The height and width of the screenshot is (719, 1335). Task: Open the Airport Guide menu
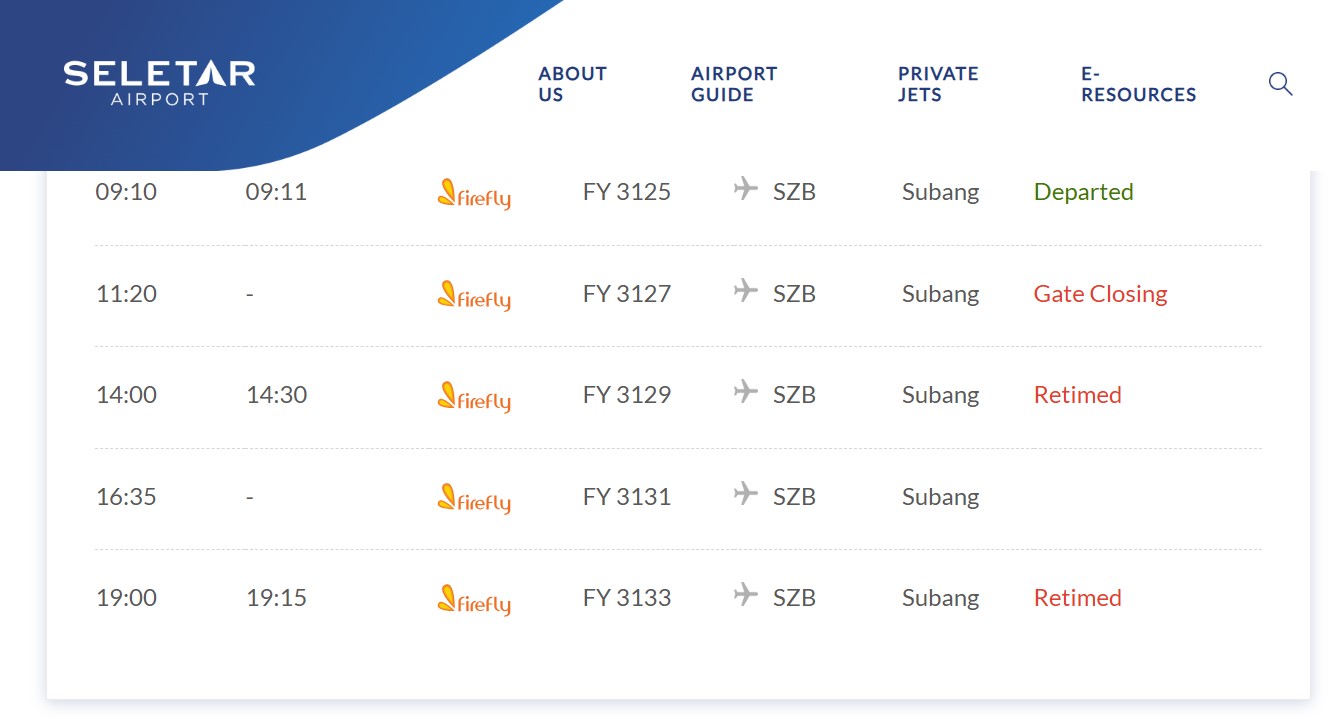(x=733, y=84)
